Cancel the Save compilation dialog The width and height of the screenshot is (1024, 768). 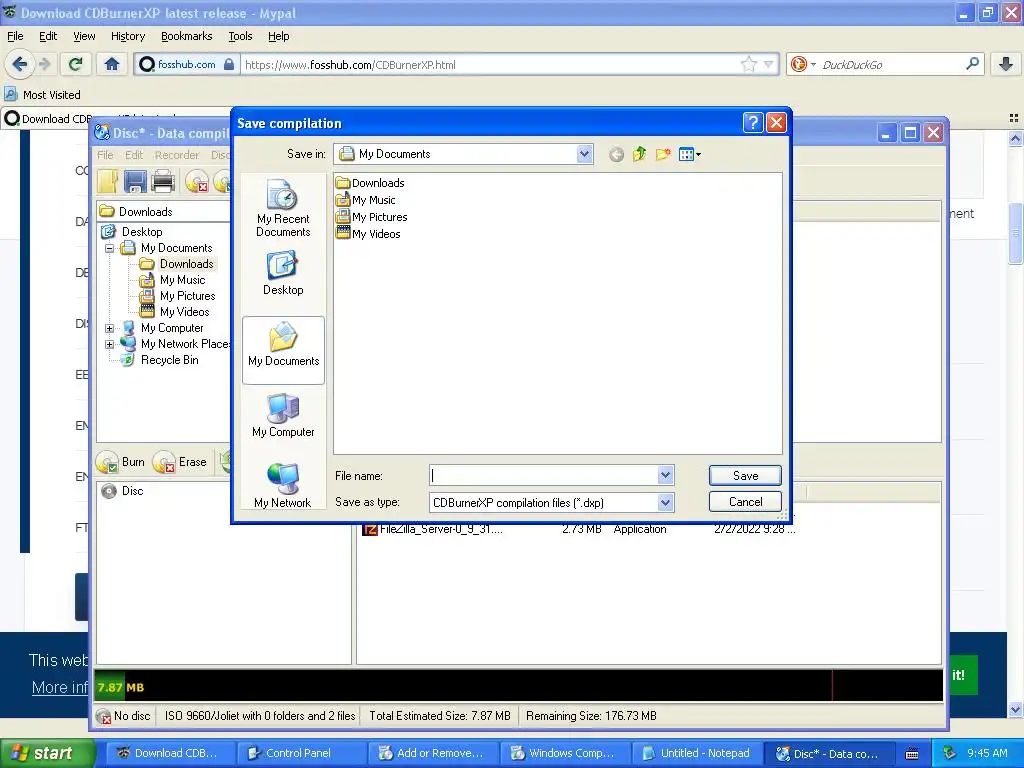pyautogui.click(x=745, y=502)
